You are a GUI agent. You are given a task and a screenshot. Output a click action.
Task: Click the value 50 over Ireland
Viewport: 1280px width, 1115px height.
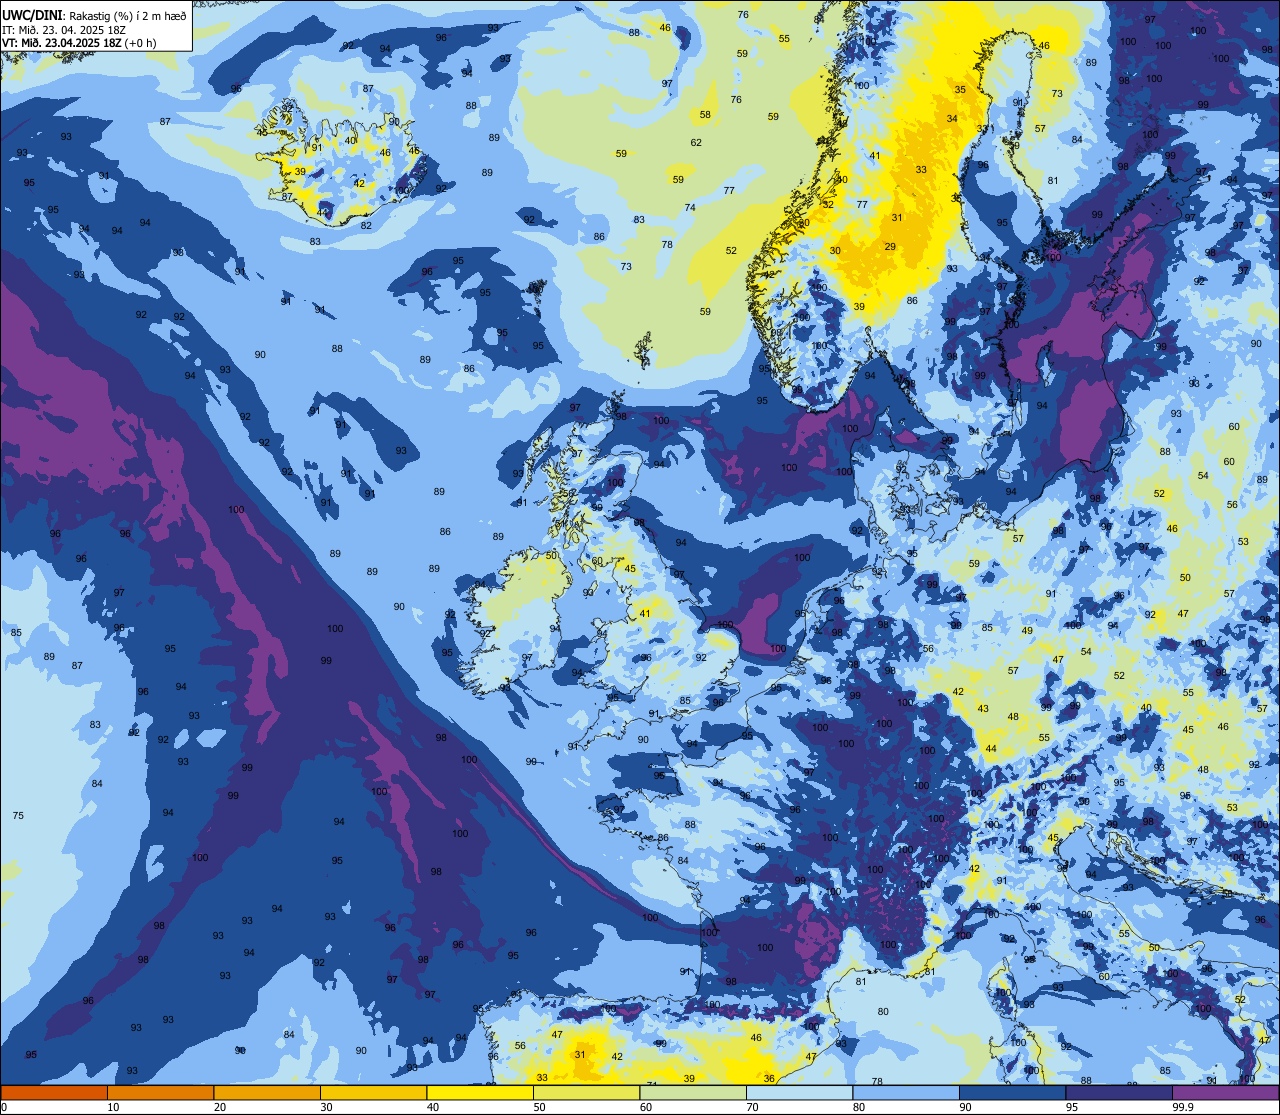tap(552, 556)
